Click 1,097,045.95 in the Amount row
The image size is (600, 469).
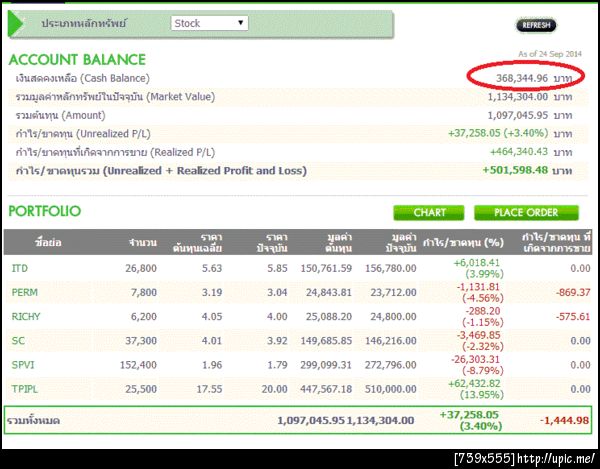(517, 115)
